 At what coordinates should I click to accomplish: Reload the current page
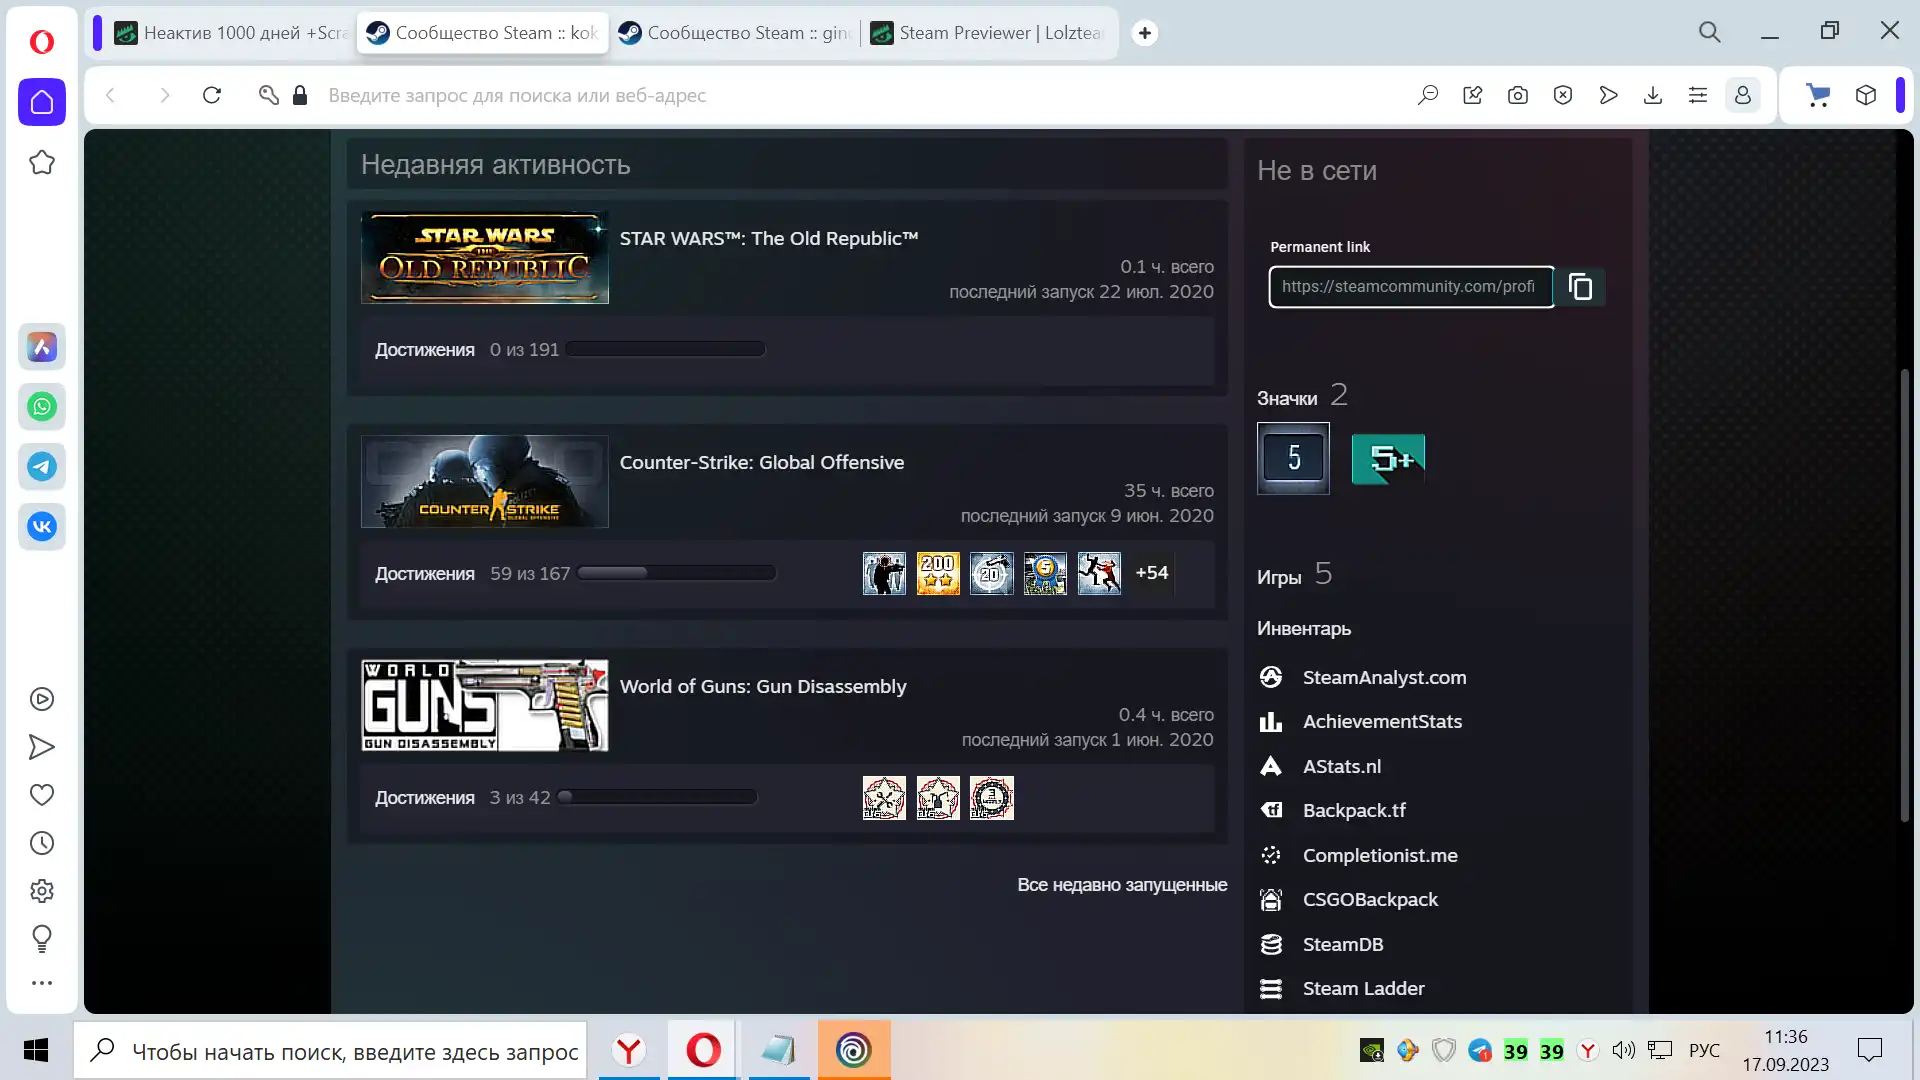click(212, 95)
